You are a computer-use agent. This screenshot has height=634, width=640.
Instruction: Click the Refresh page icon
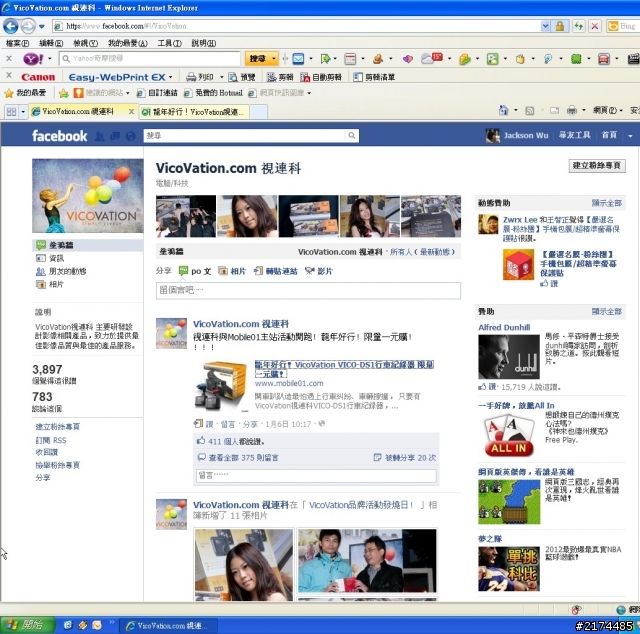click(x=578, y=27)
